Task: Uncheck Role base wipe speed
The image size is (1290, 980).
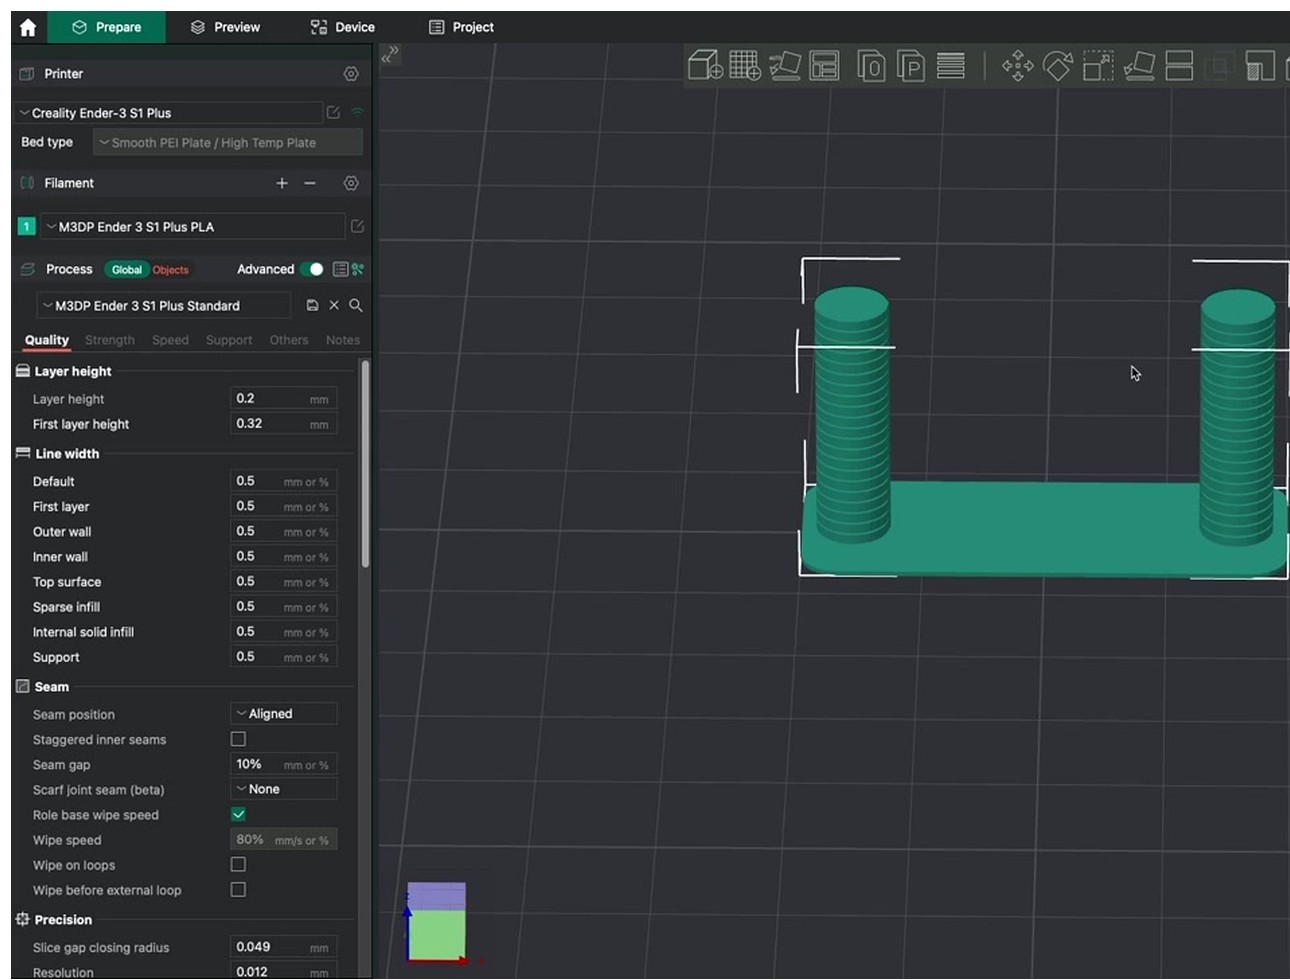Action: [238, 814]
